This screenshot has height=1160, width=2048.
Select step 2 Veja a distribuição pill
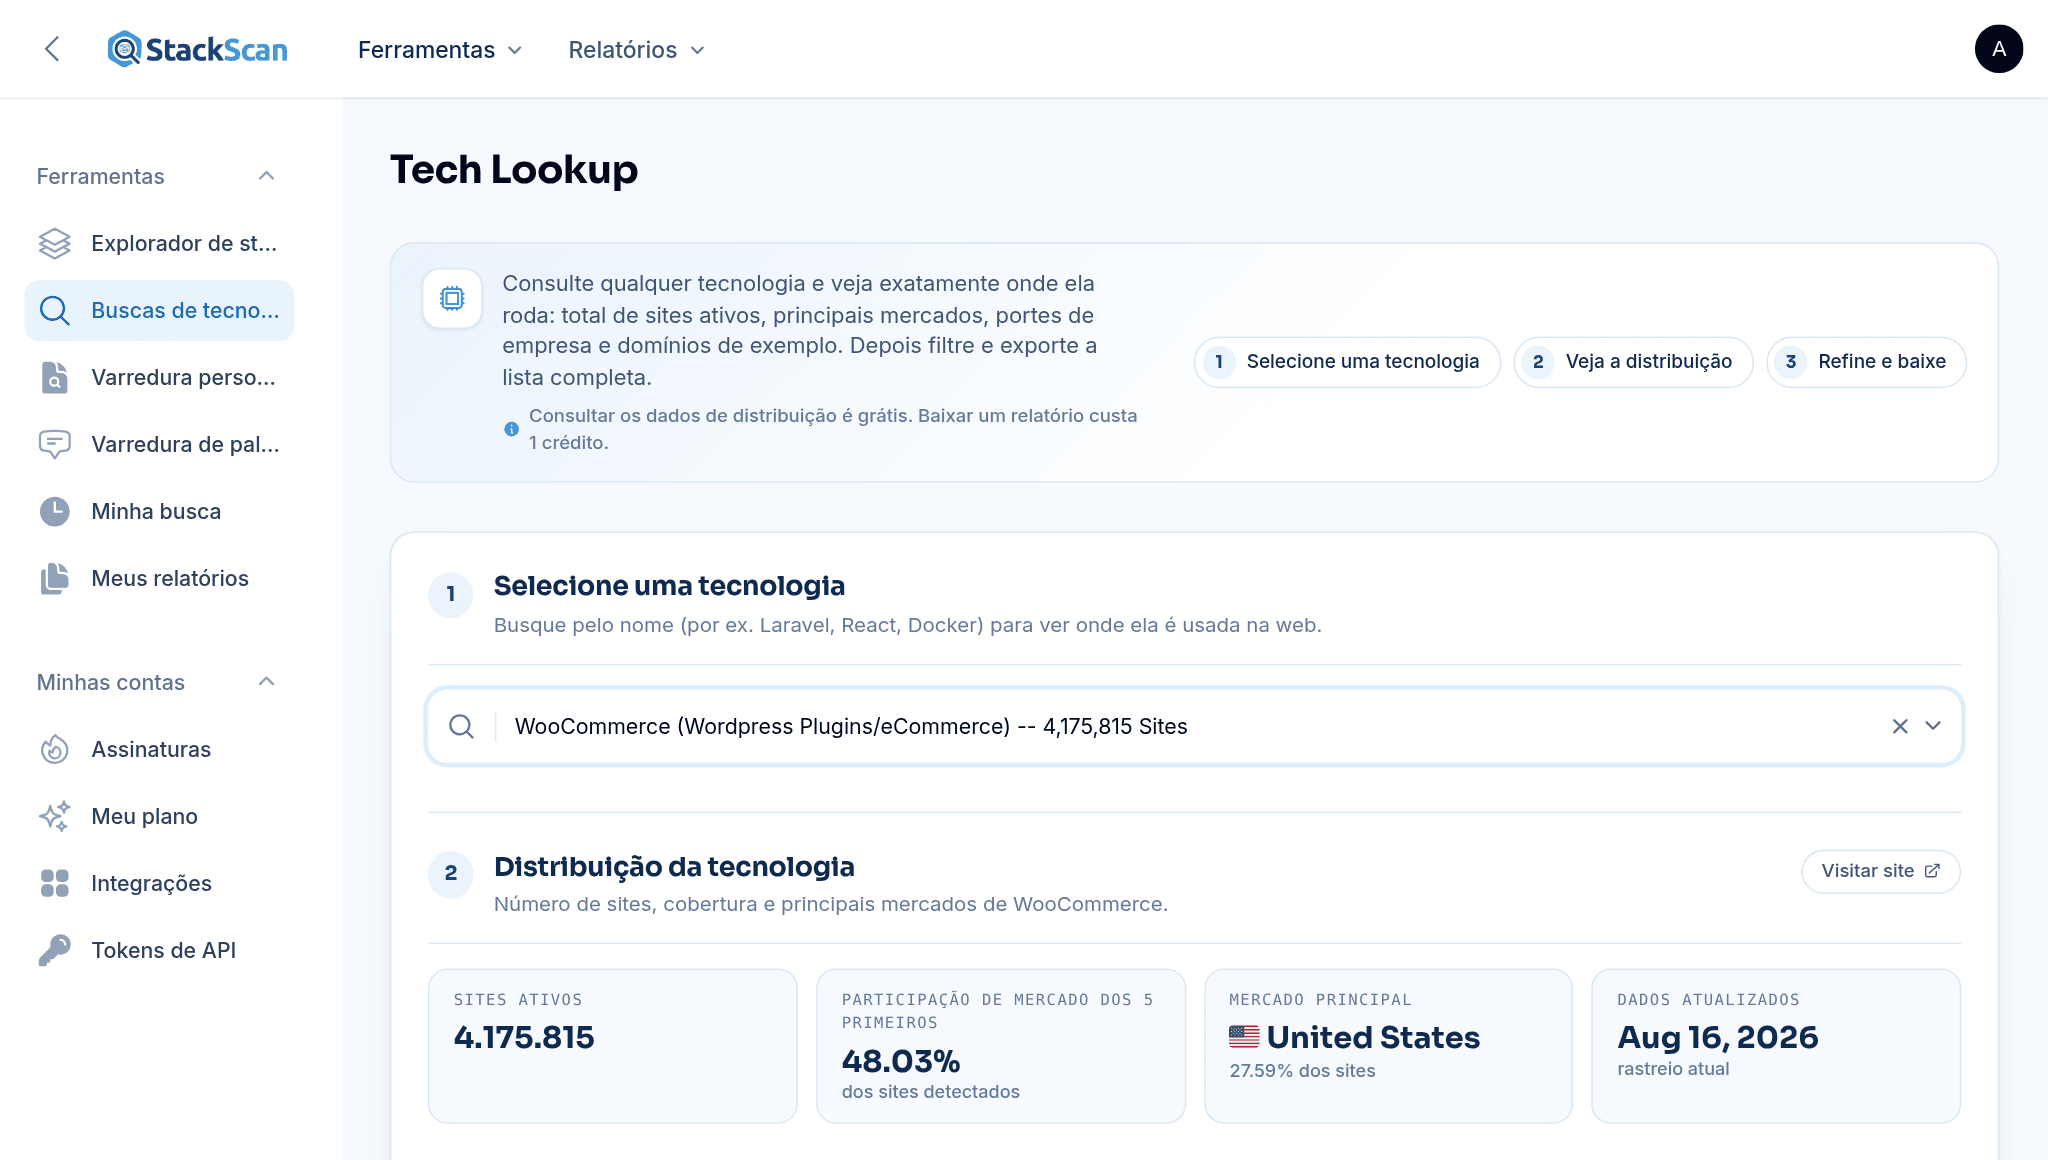(1633, 362)
